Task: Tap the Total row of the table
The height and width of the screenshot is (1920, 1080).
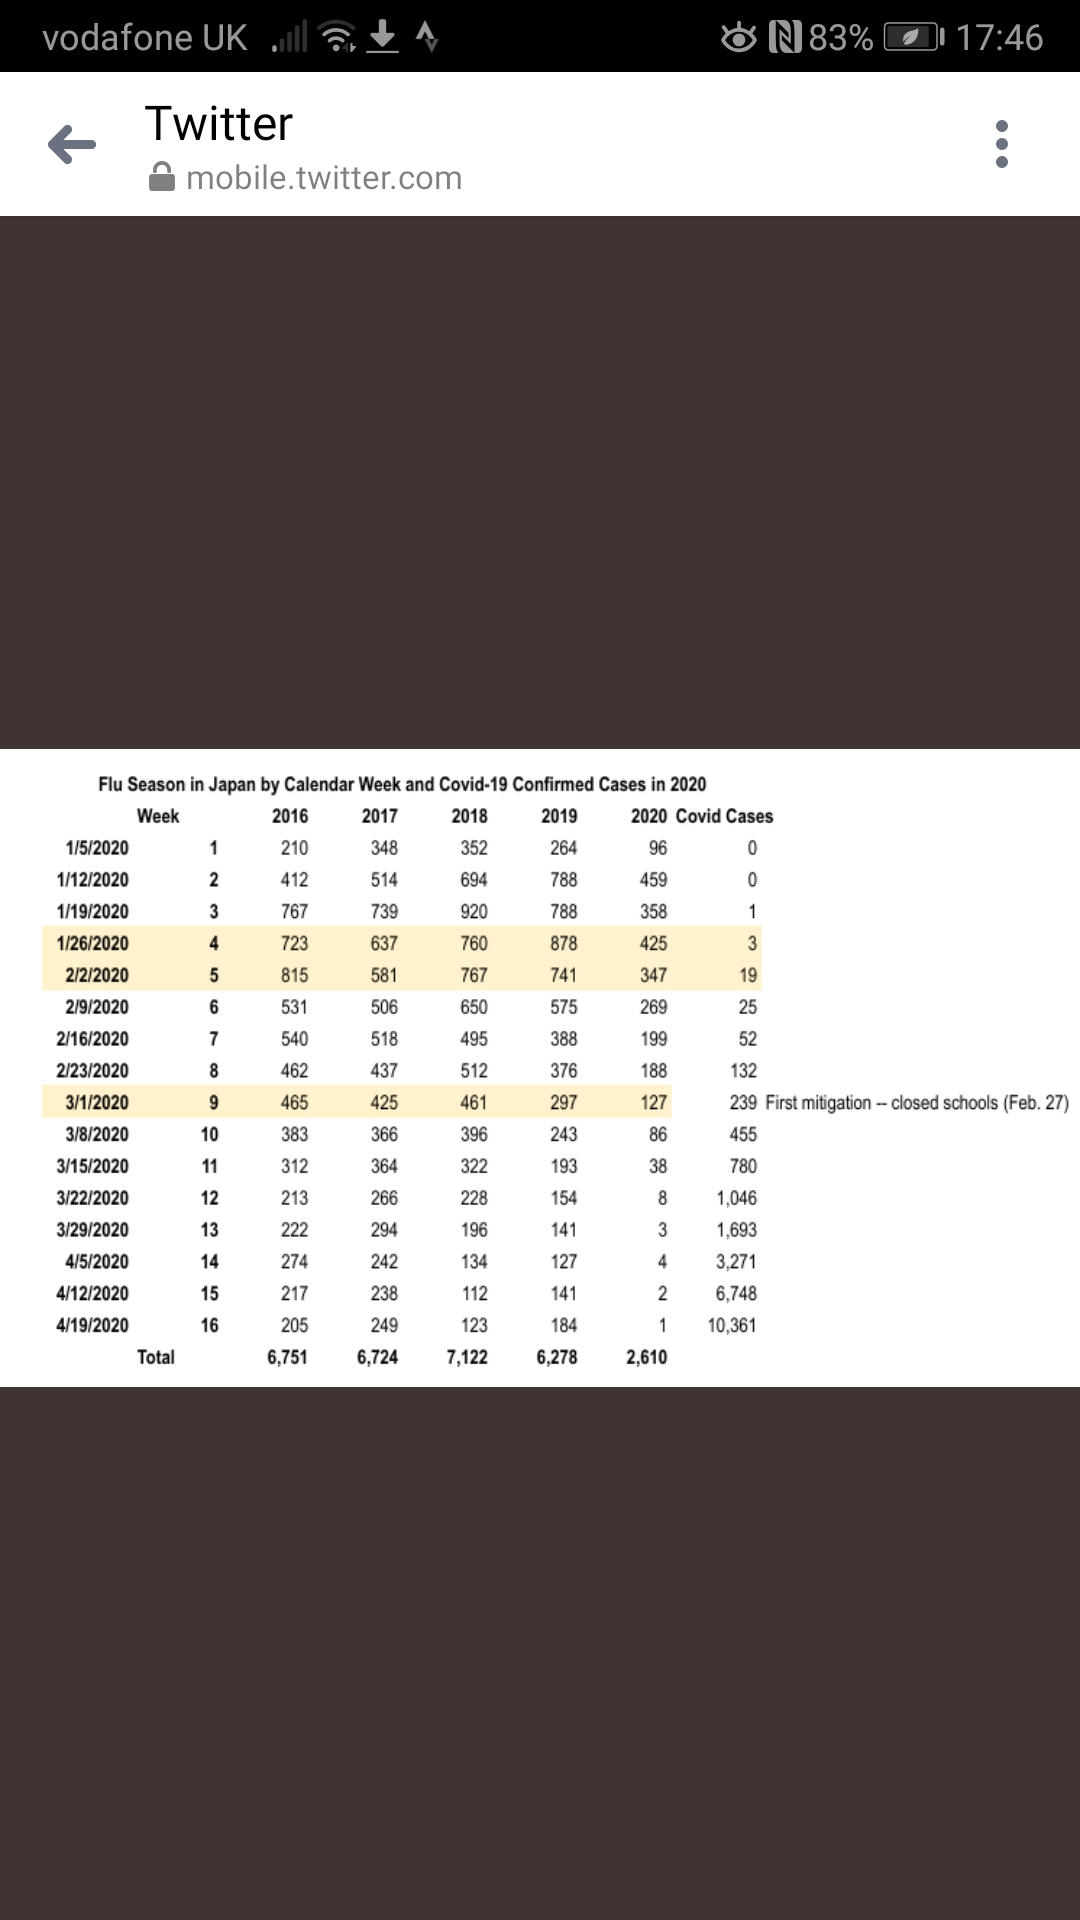Action: coord(402,1357)
